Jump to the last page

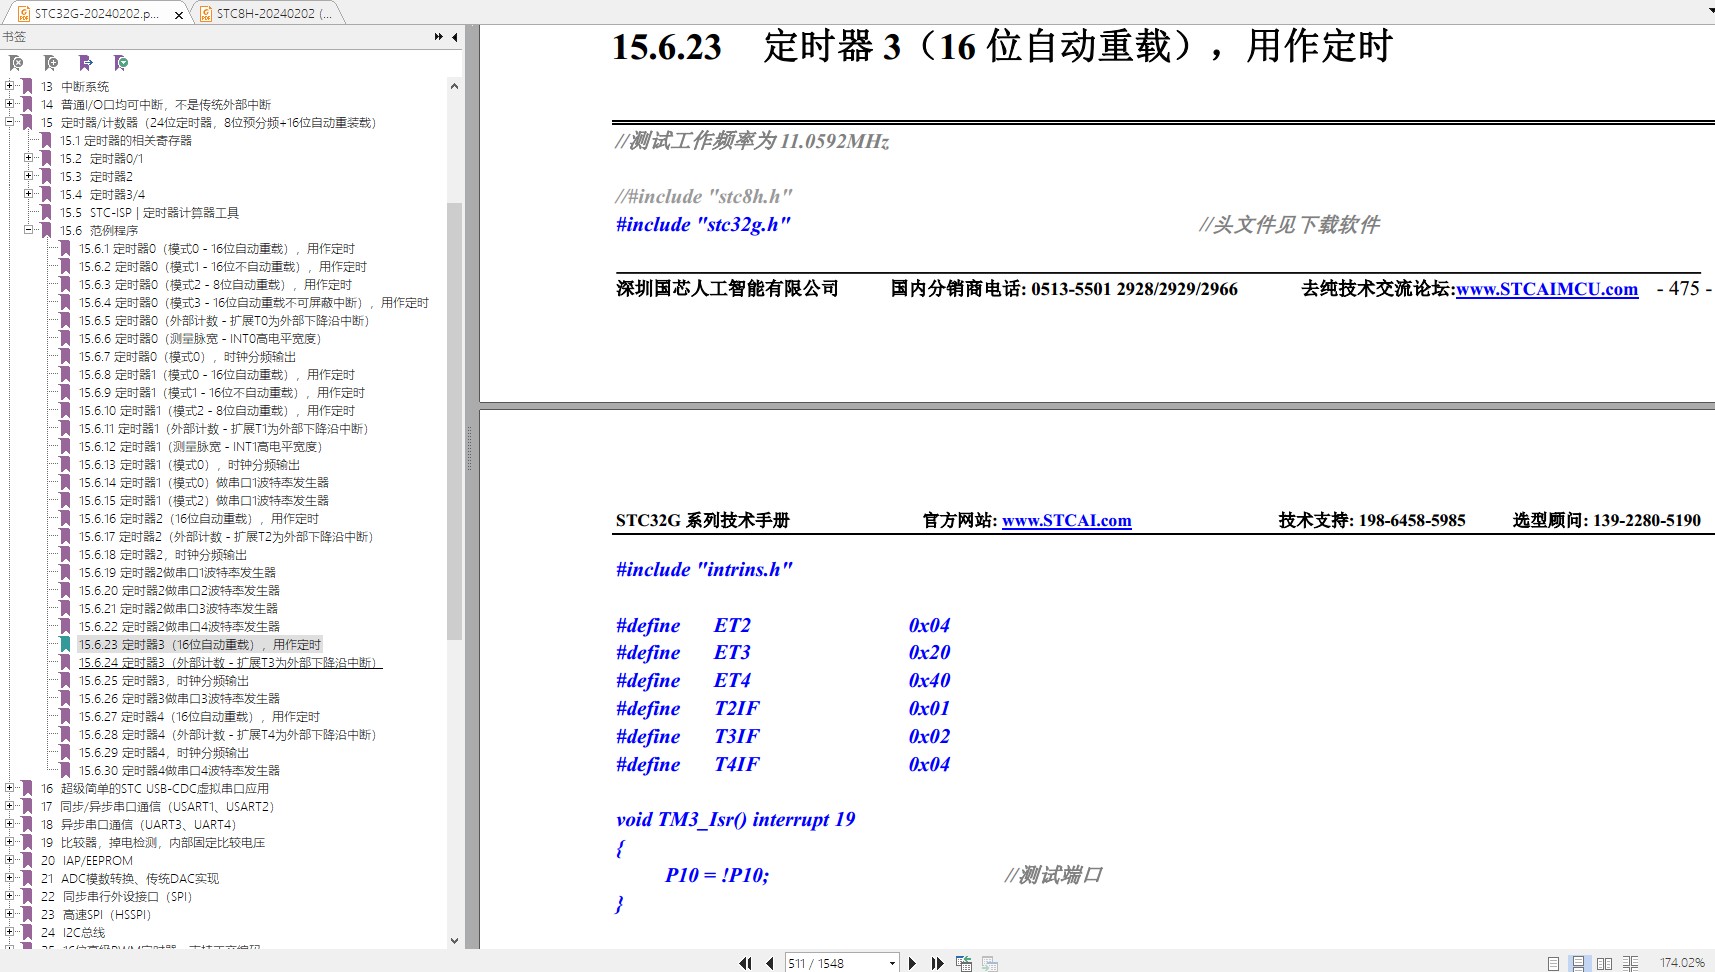[x=937, y=963]
